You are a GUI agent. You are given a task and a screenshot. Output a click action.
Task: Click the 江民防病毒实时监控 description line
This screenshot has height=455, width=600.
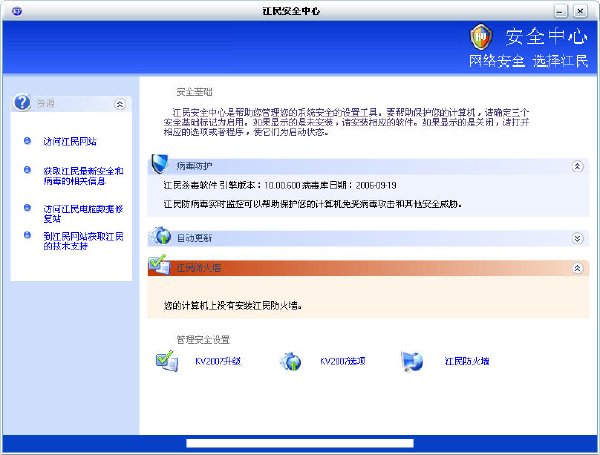(x=313, y=204)
